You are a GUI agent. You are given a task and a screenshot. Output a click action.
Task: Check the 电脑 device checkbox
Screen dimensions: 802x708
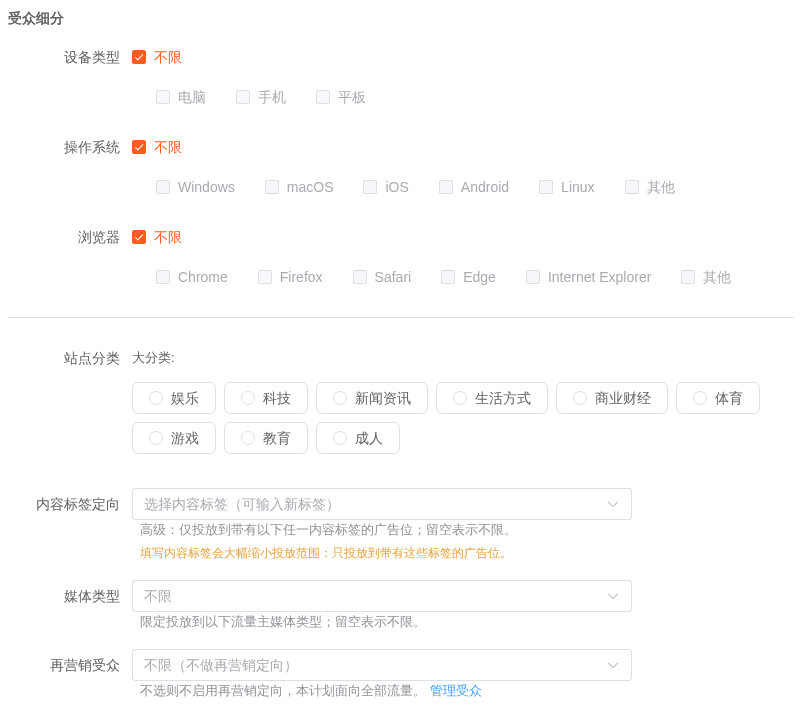coord(163,97)
